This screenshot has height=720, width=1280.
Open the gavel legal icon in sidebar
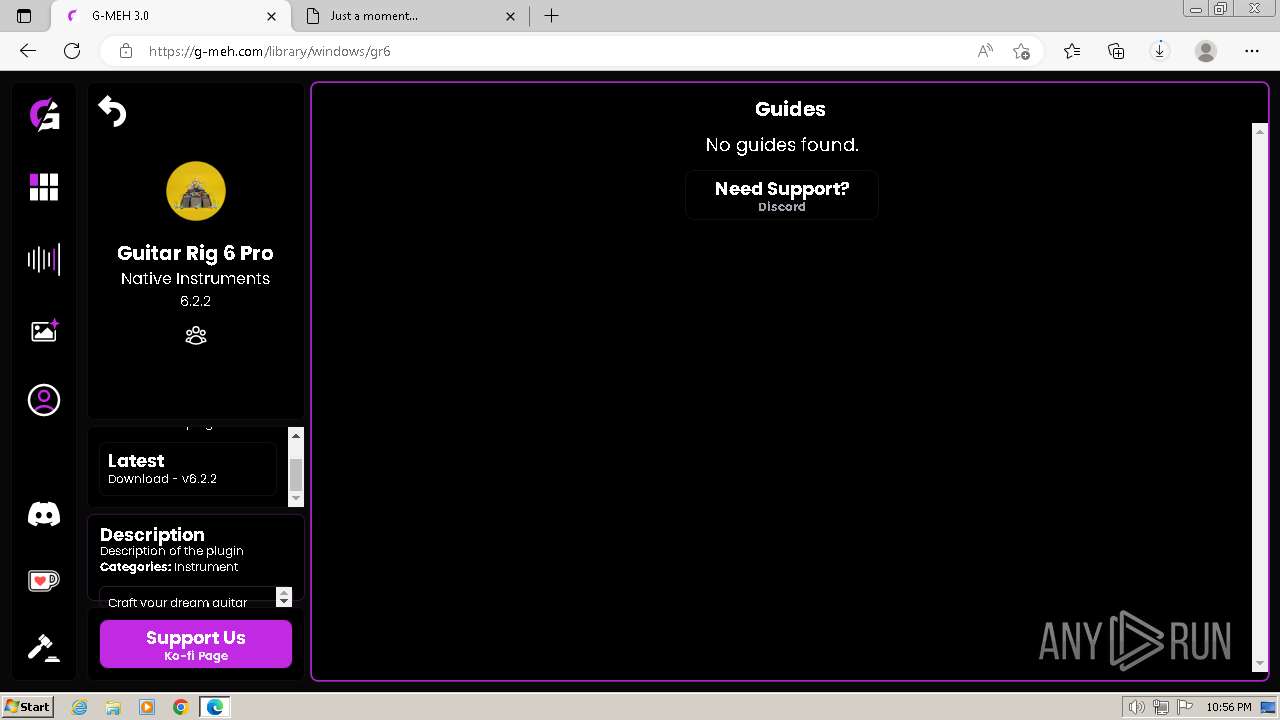[x=44, y=647]
